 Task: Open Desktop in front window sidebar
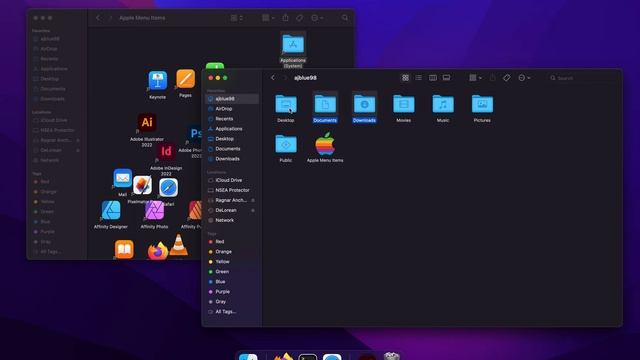pos(232,139)
